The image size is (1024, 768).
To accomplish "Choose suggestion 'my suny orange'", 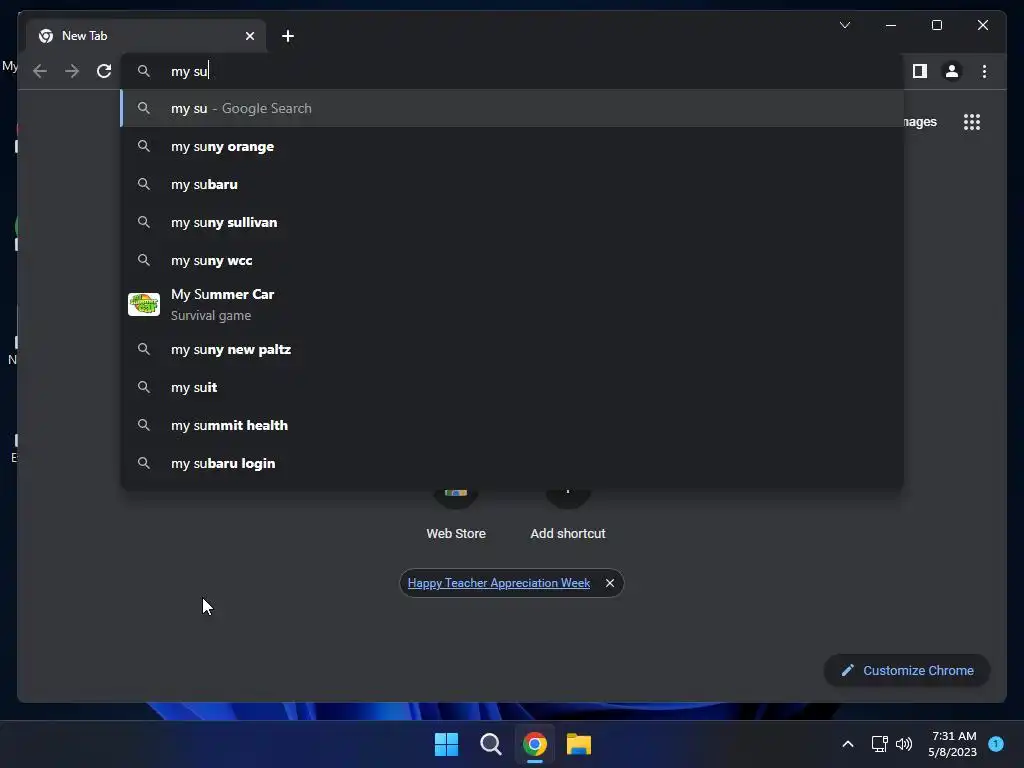I will (x=512, y=146).
